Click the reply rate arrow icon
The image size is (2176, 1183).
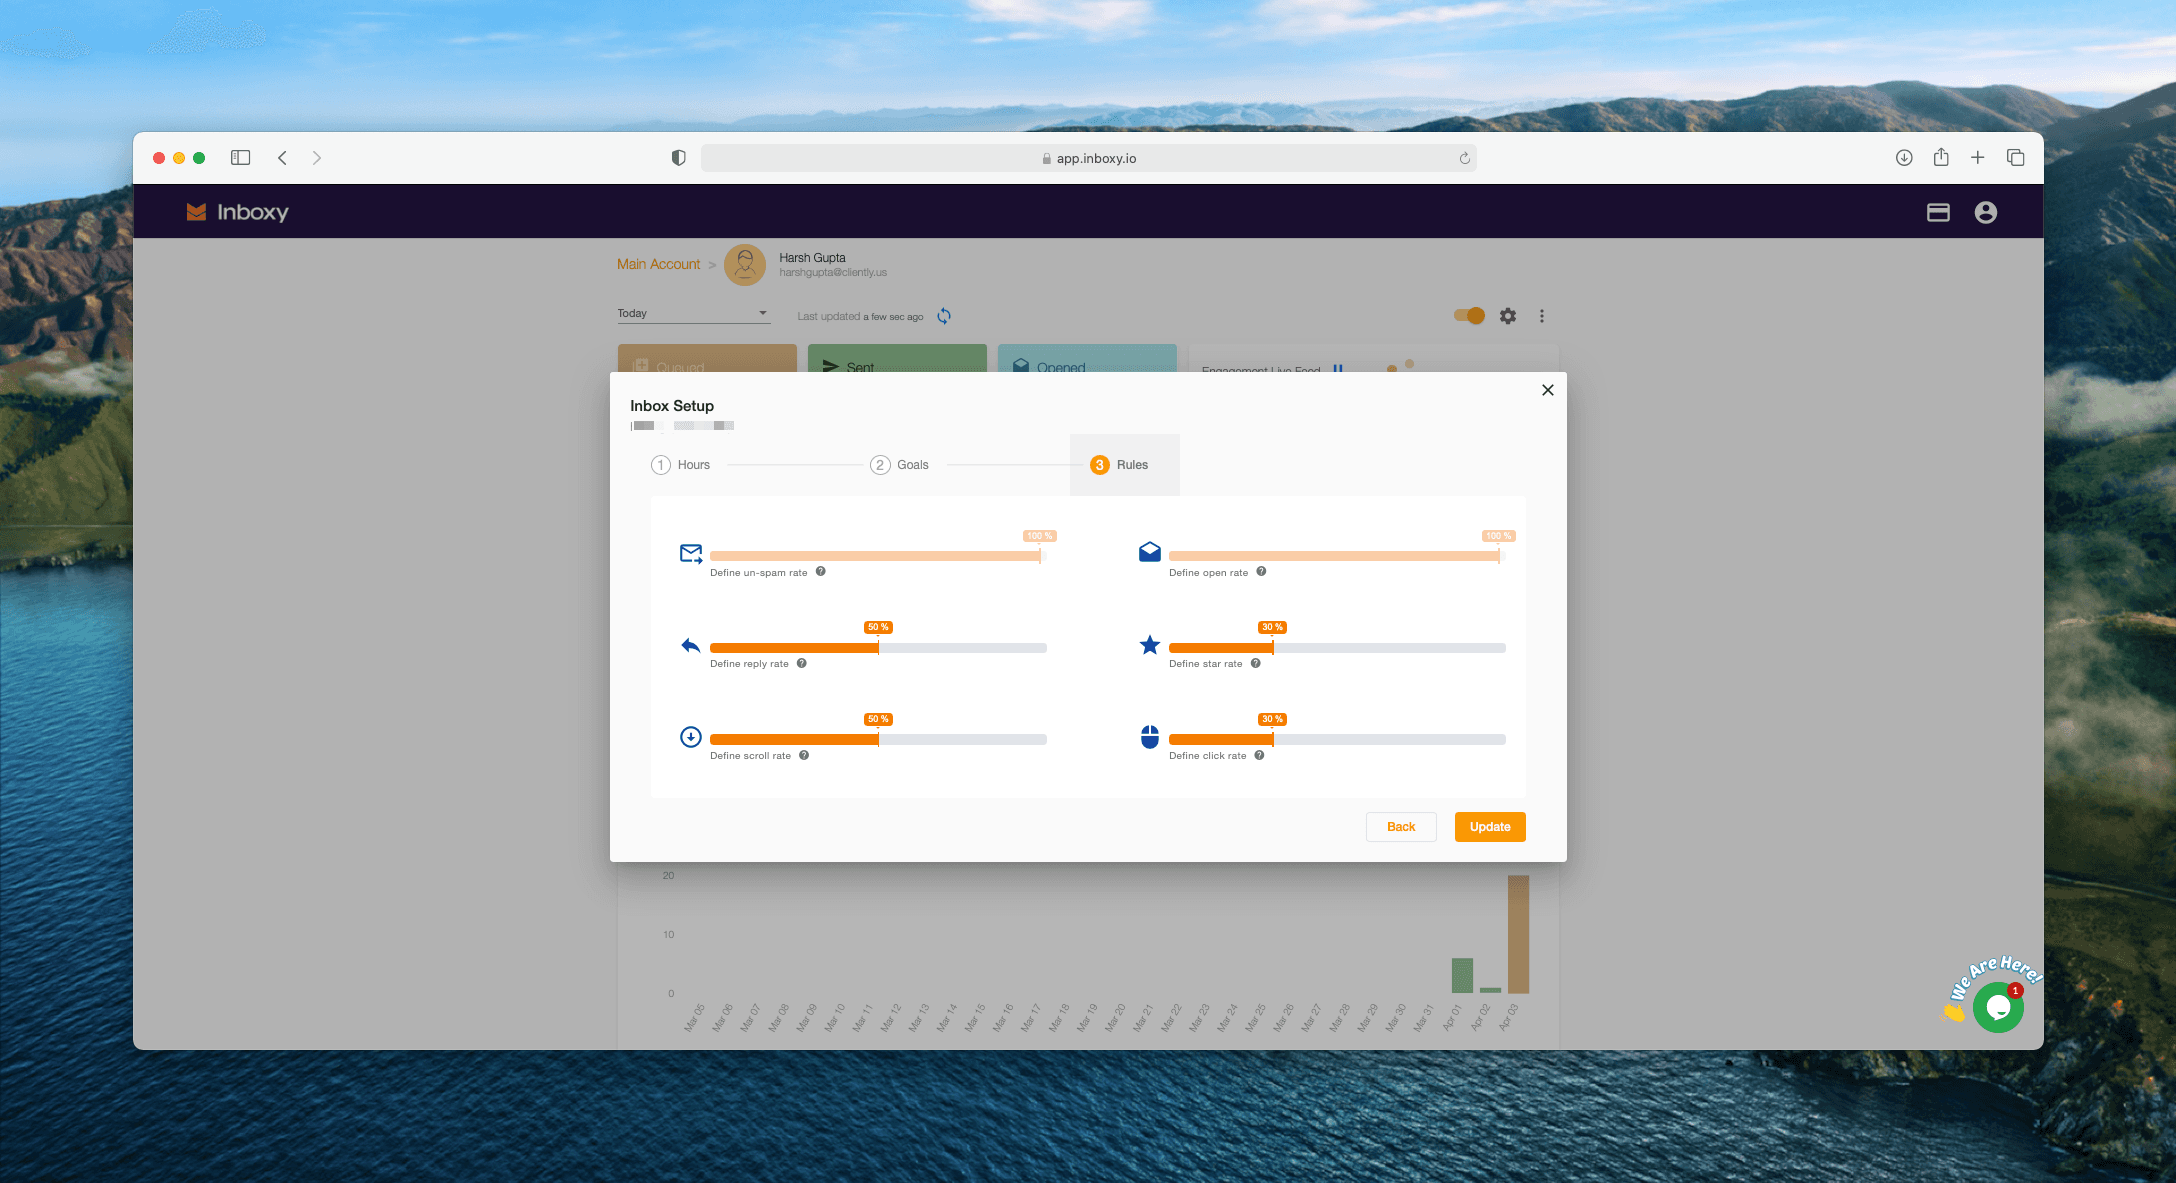click(x=690, y=645)
